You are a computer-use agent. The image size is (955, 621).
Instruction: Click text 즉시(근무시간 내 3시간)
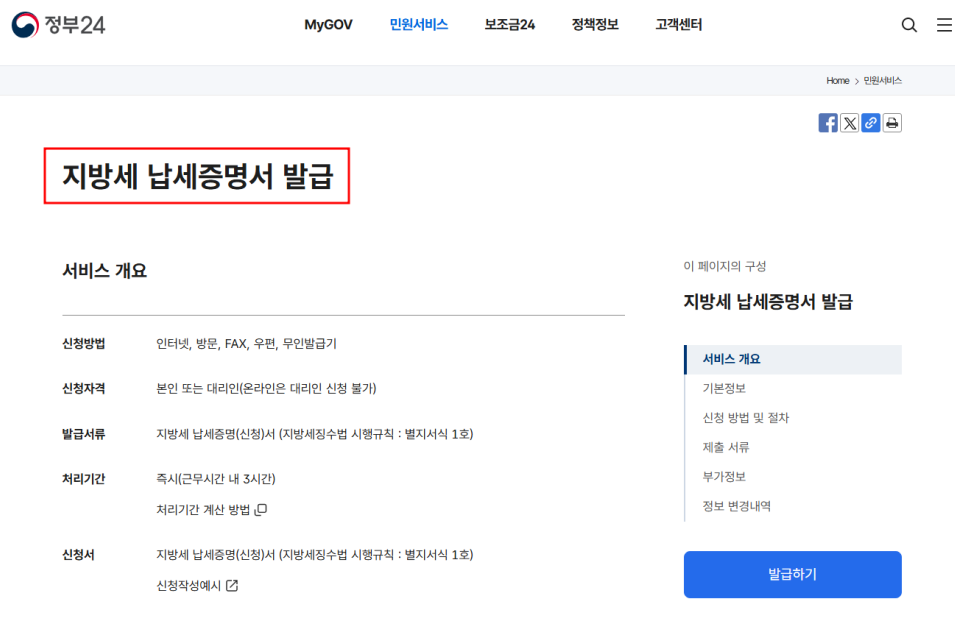click(216, 479)
